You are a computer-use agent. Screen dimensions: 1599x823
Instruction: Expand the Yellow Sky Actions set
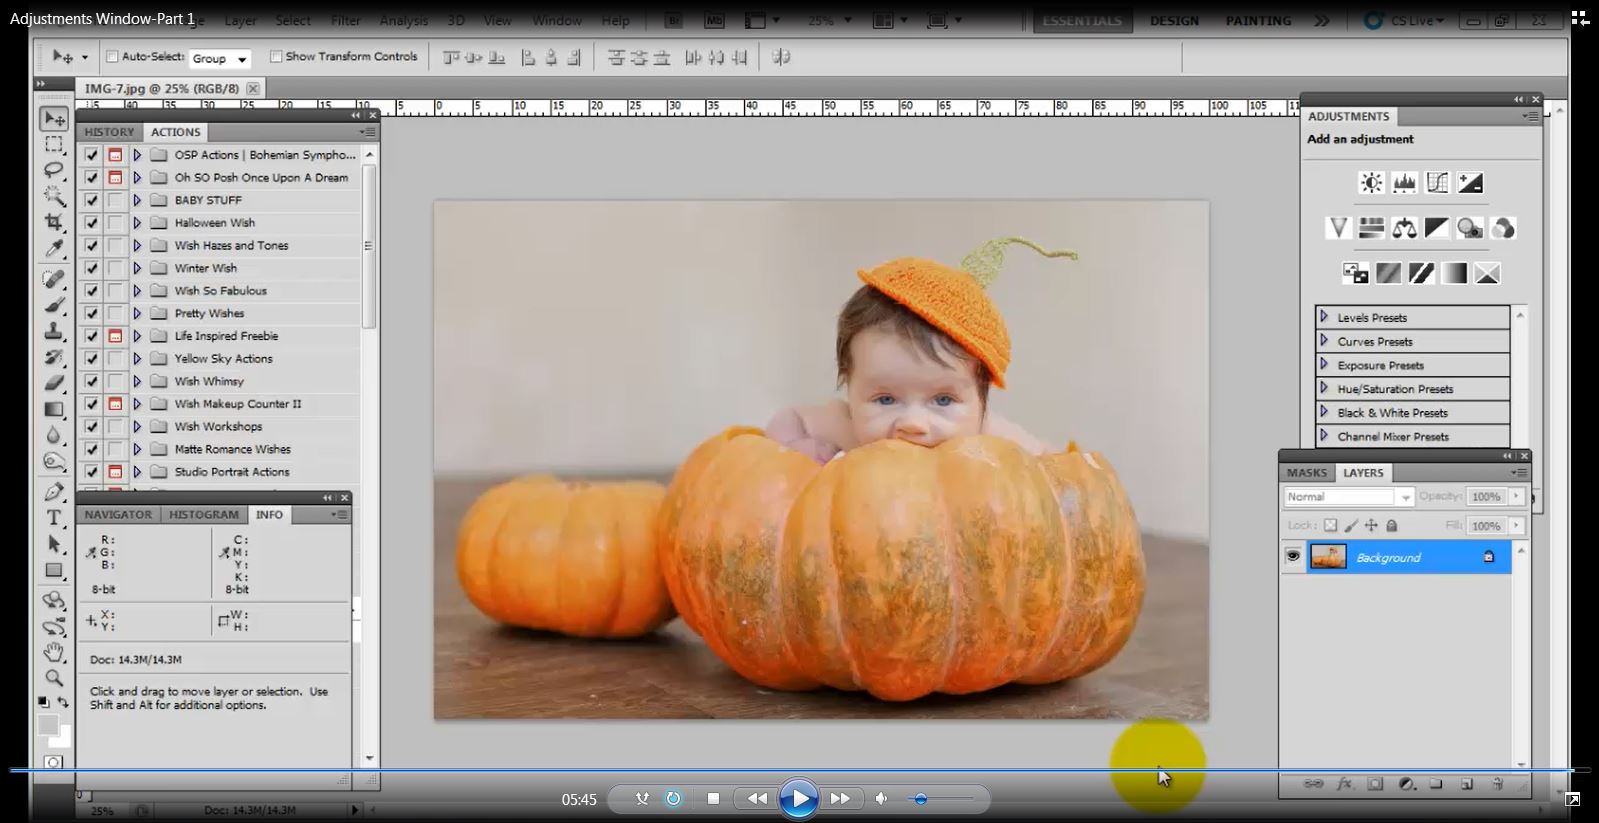[137, 358]
